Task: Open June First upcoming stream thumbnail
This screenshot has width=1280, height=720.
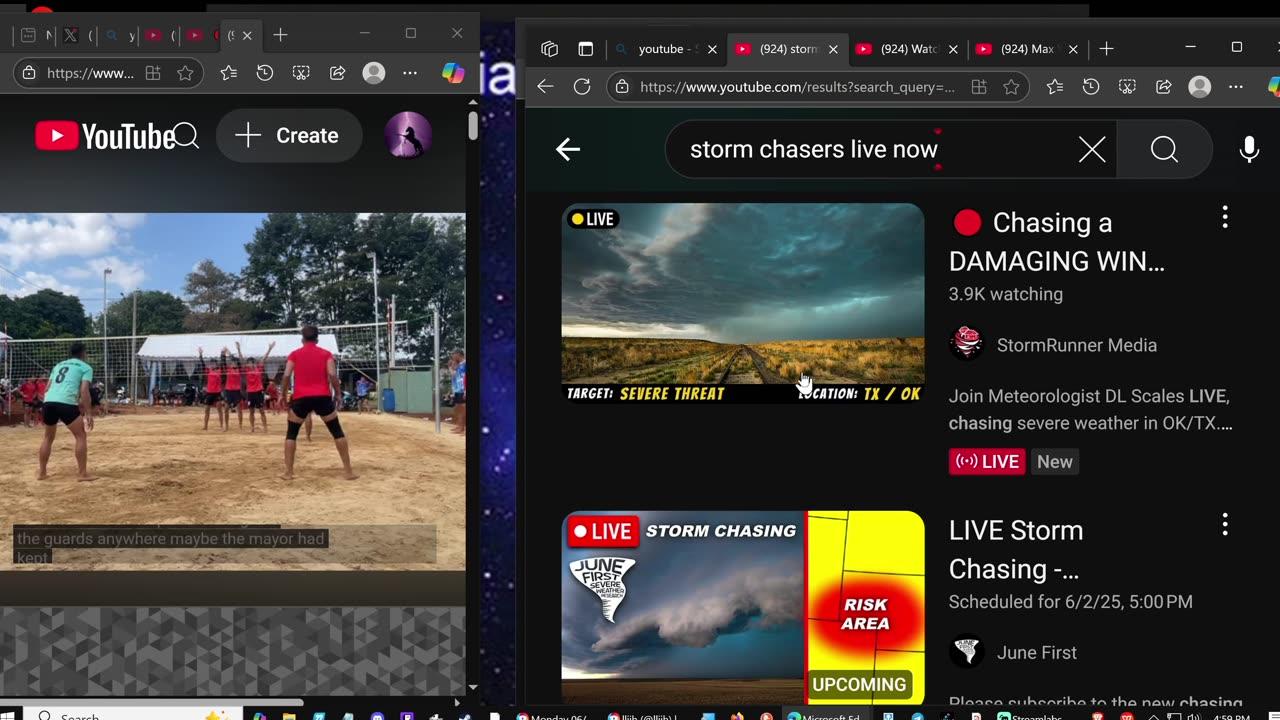Action: pyautogui.click(x=743, y=608)
